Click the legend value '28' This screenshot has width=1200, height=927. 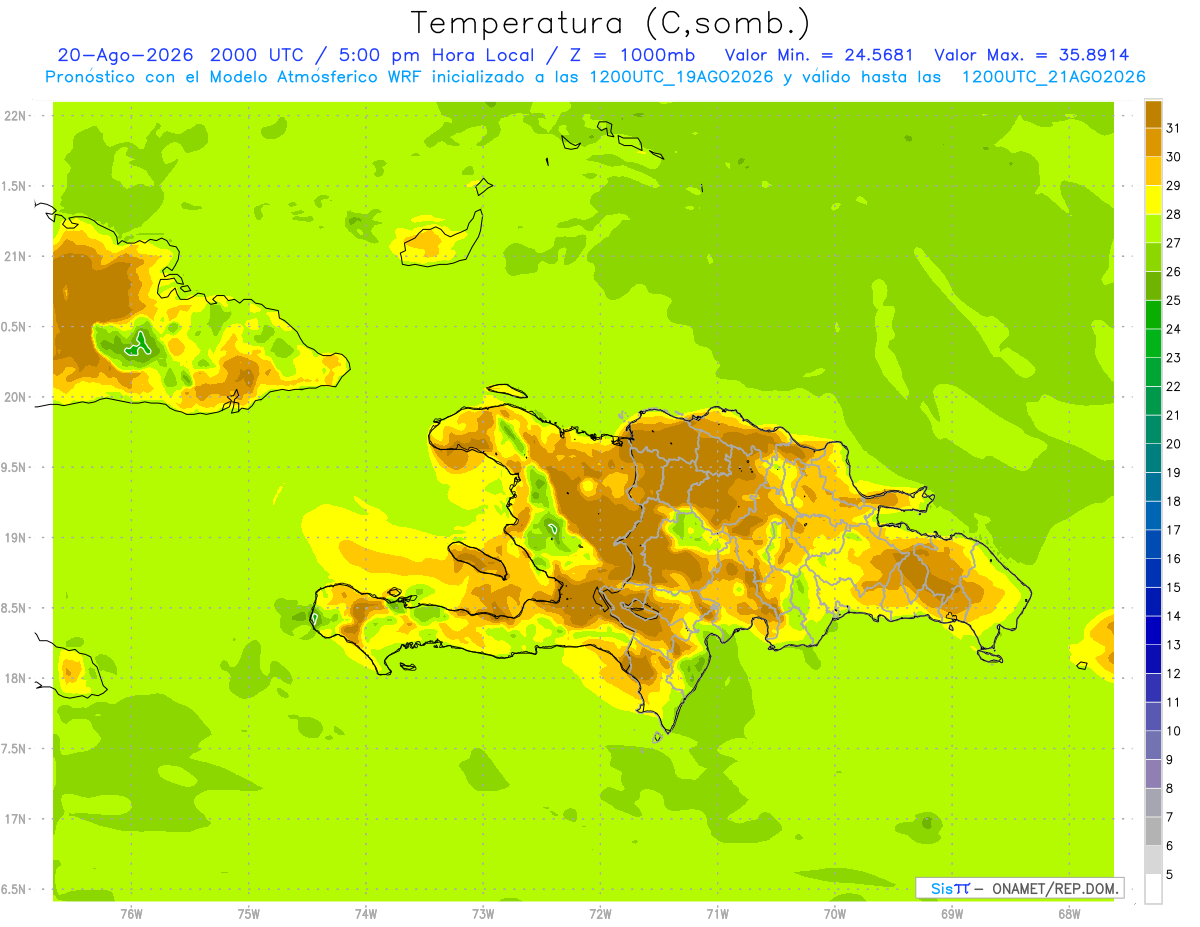pos(1173,214)
